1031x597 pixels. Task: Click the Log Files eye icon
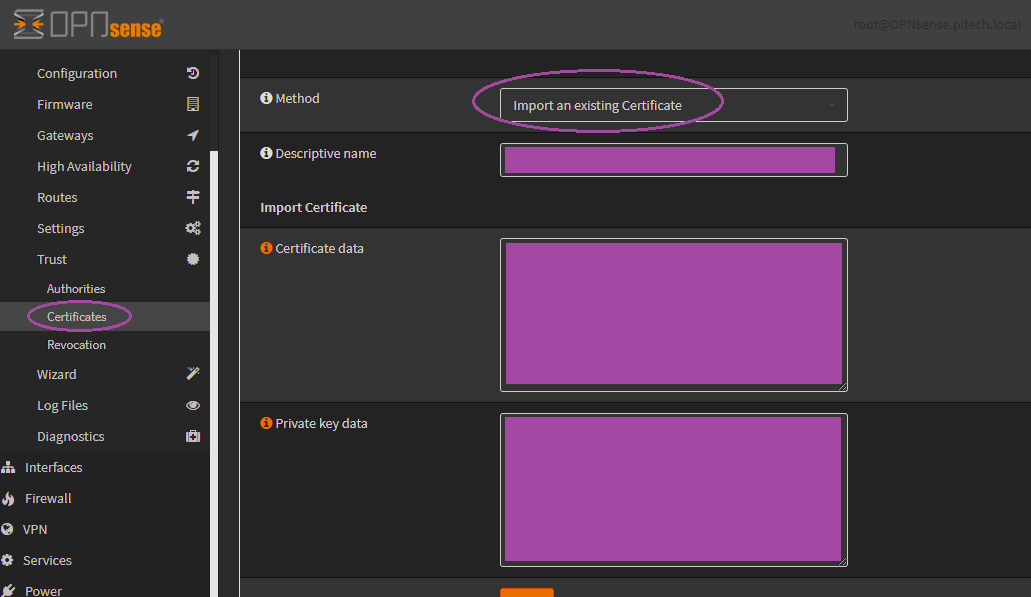pyautogui.click(x=193, y=405)
